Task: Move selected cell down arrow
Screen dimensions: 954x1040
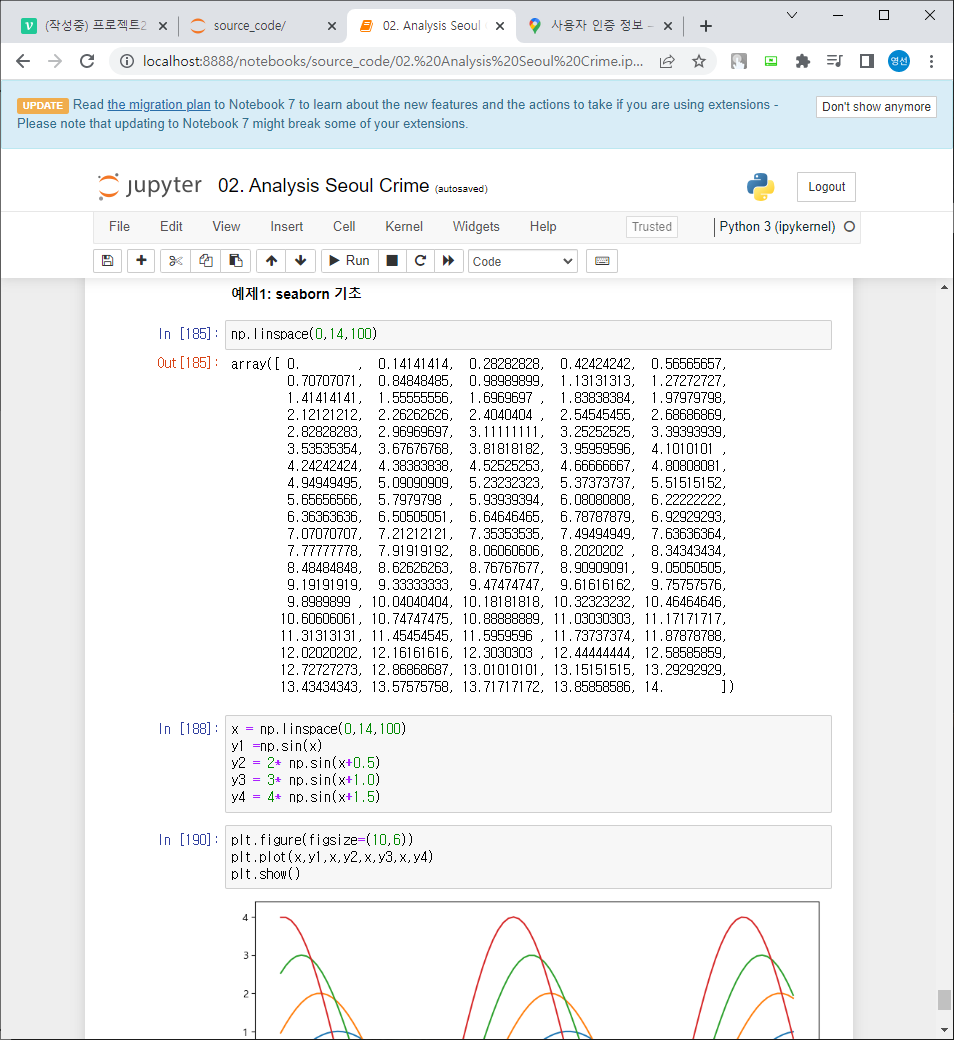Action: click(x=301, y=261)
